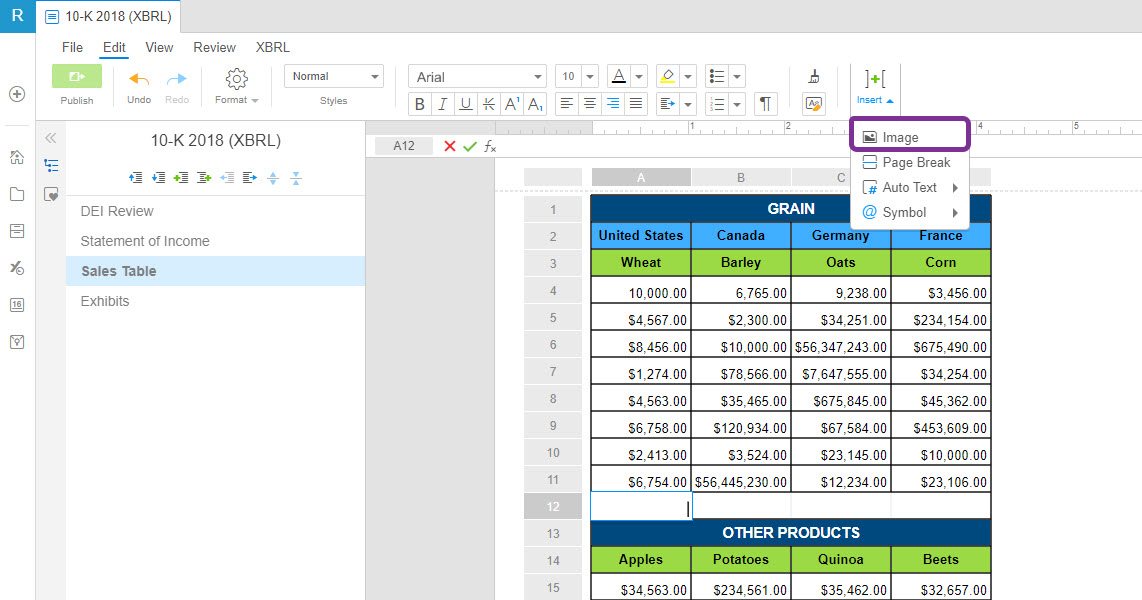Click the document outline icon in panel

coord(51,166)
